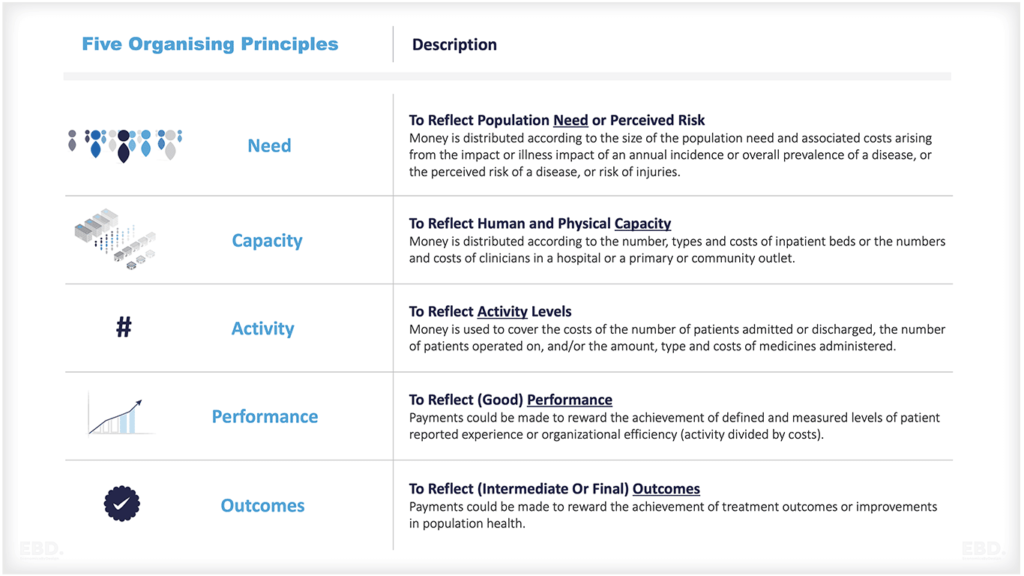Select the blue Capacity principle label

pyautogui.click(x=266, y=240)
